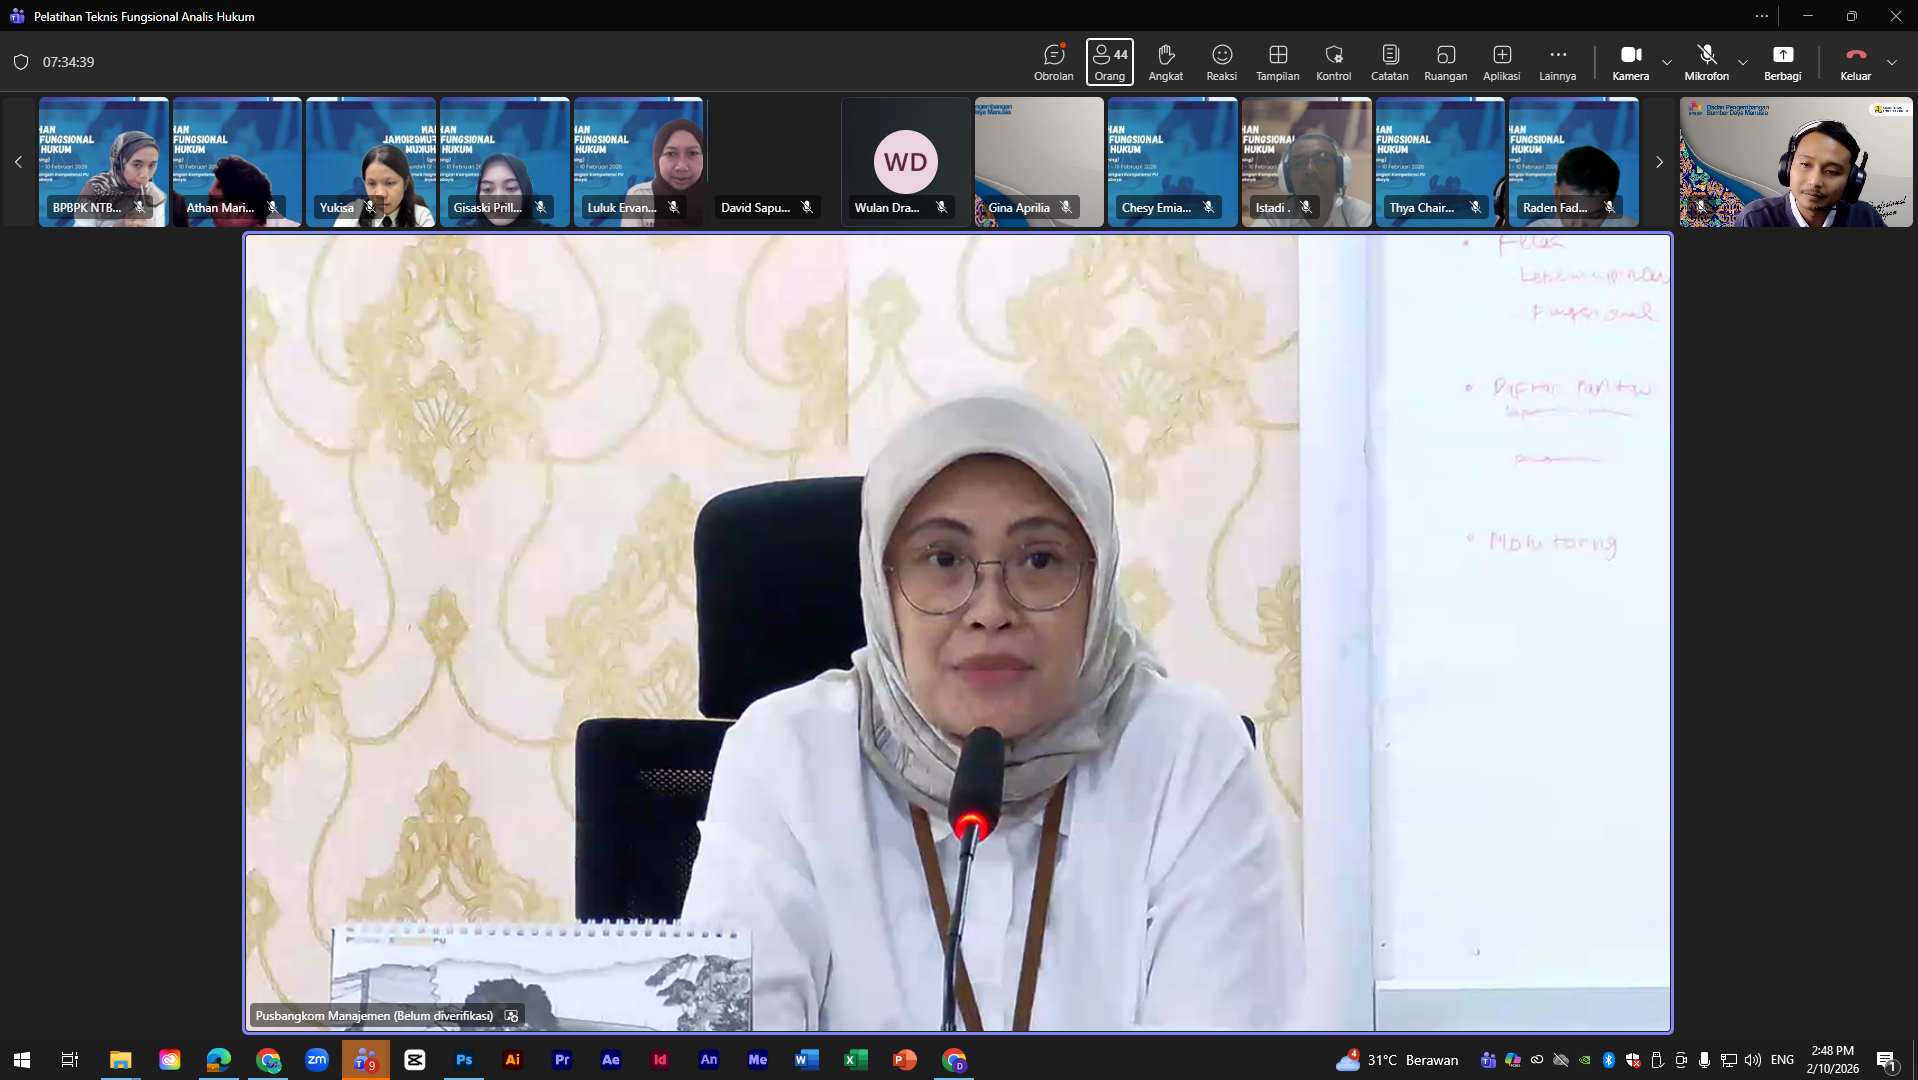
Task: Expand the Mikrofon device options arrow
Action: (1743, 62)
